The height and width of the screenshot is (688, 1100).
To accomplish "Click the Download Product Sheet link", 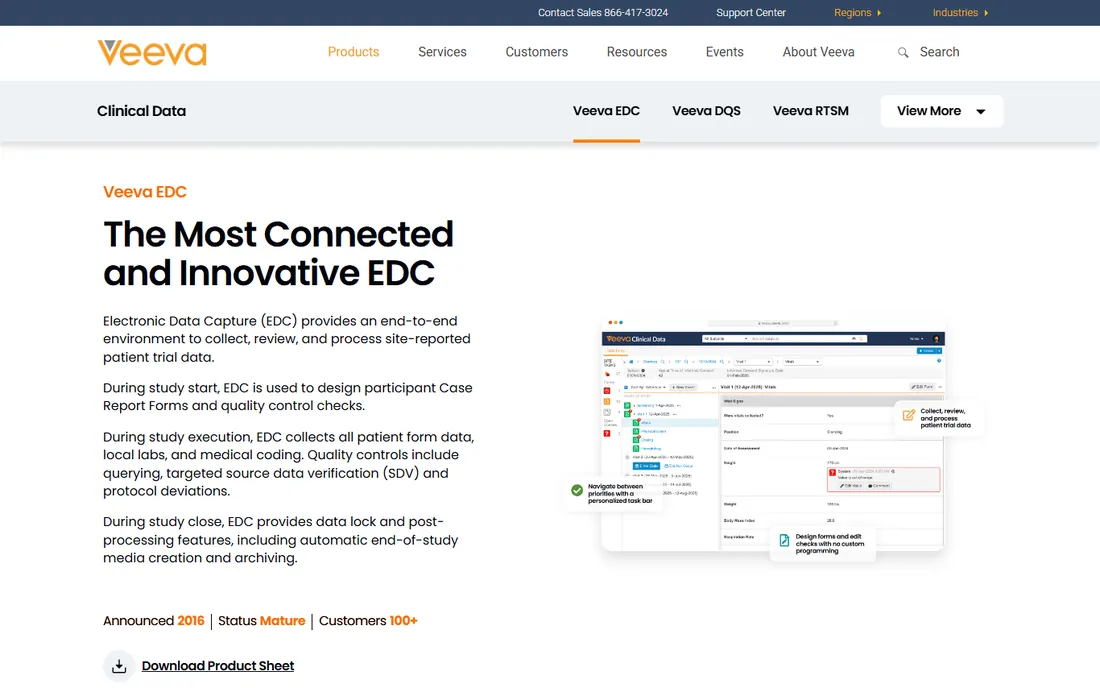I will click(217, 666).
